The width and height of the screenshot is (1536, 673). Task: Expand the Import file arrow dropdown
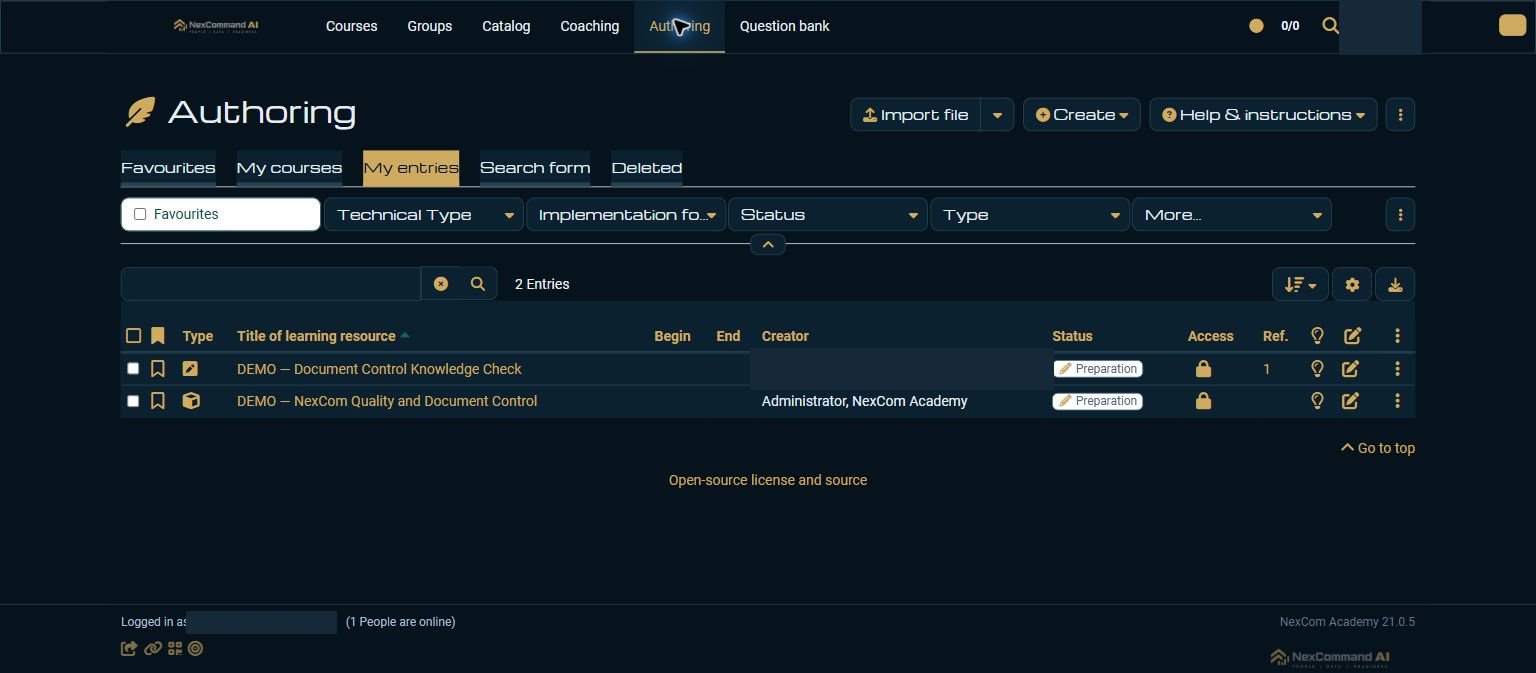coord(997,115)
